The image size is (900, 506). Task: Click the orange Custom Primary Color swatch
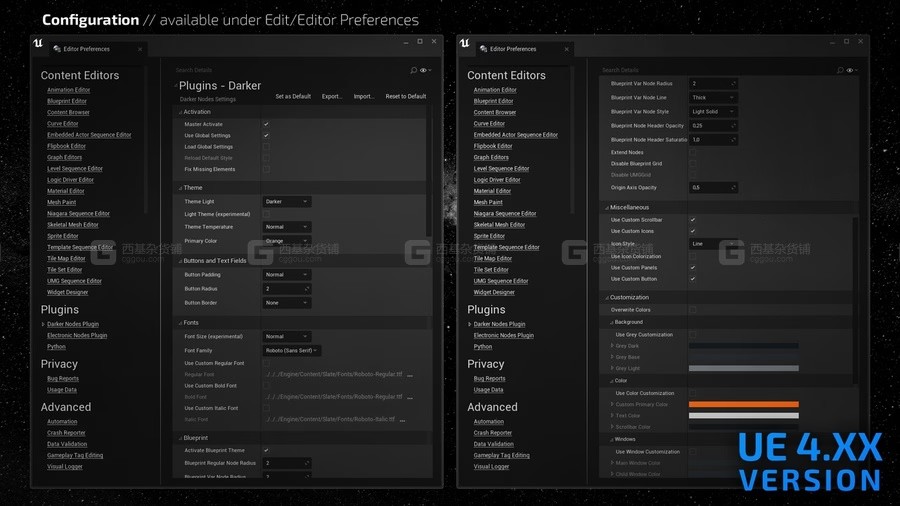tap(743, 404)
